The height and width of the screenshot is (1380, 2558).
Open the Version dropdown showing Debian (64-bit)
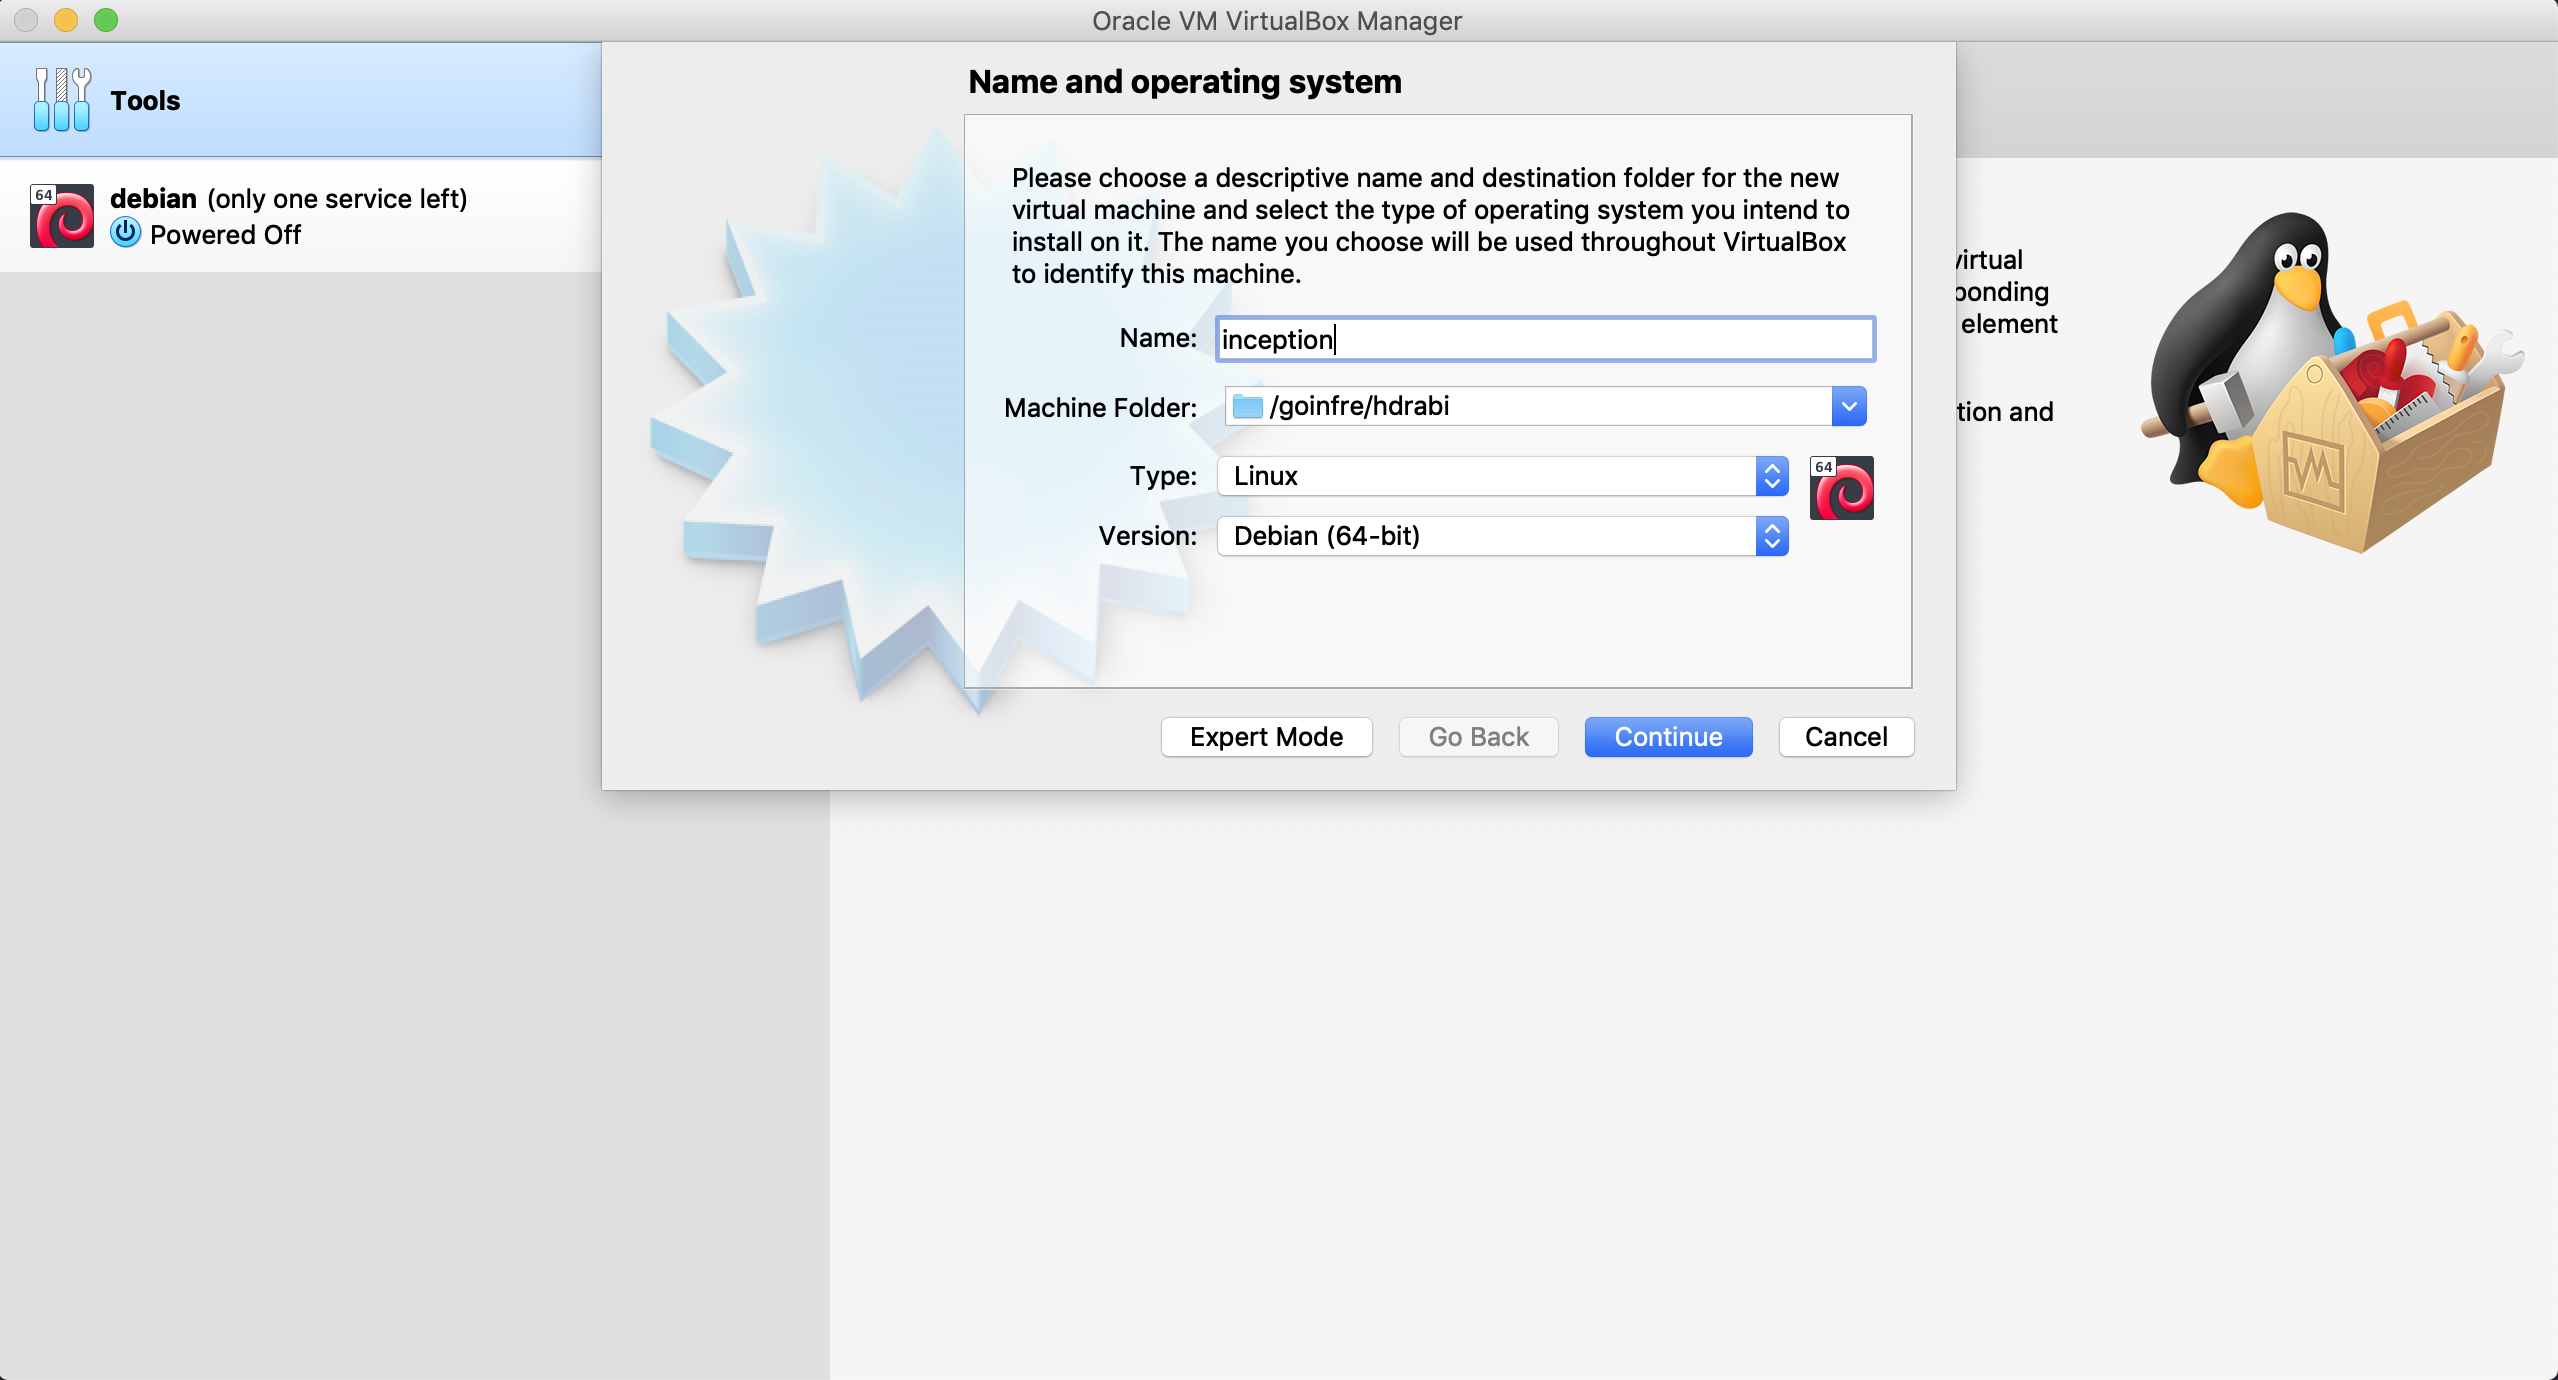1501,536
